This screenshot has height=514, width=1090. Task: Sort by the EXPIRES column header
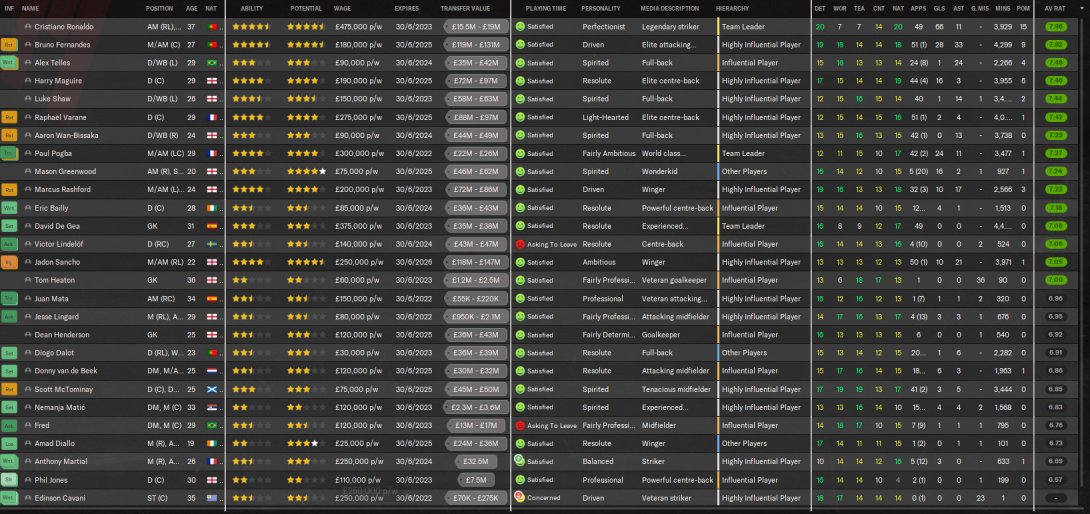click(x=407, y=8)
